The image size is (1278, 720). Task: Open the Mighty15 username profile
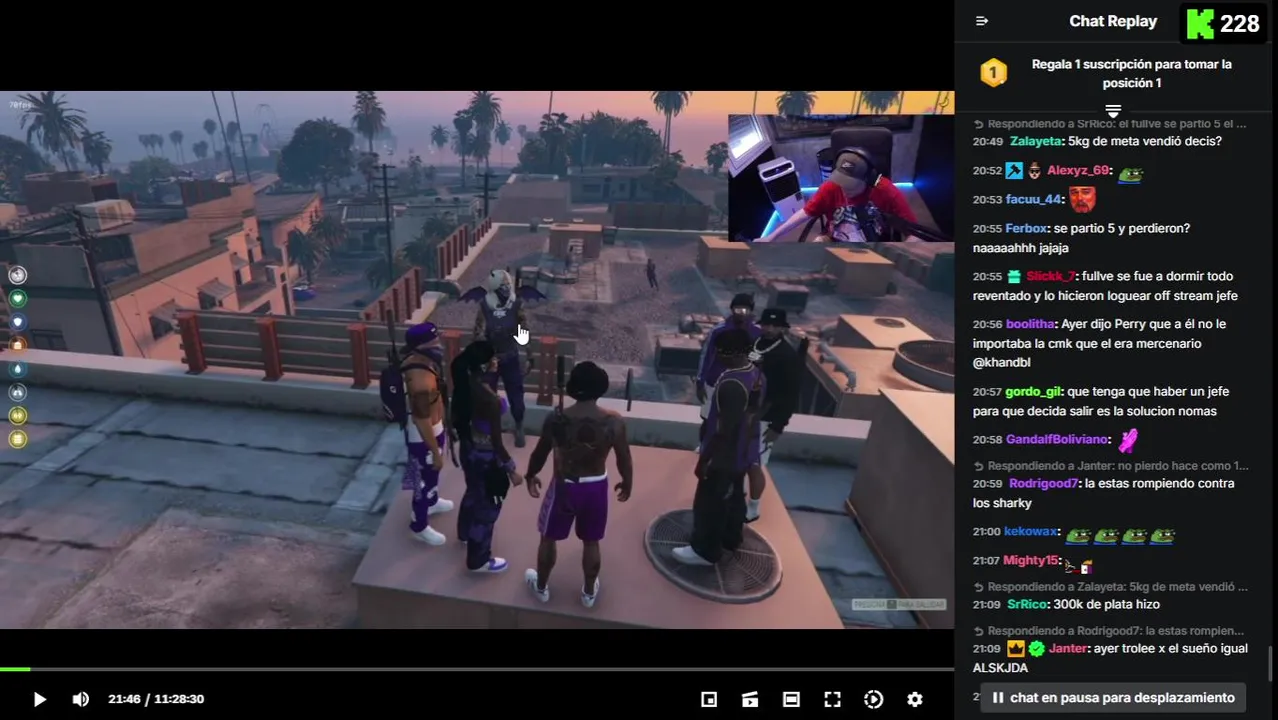1030,561
